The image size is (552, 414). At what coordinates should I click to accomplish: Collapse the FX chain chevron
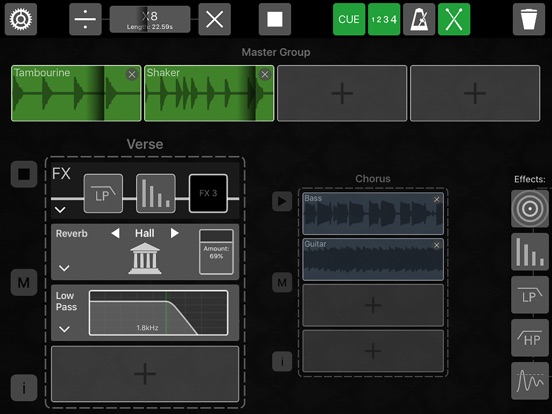(60, 210)
